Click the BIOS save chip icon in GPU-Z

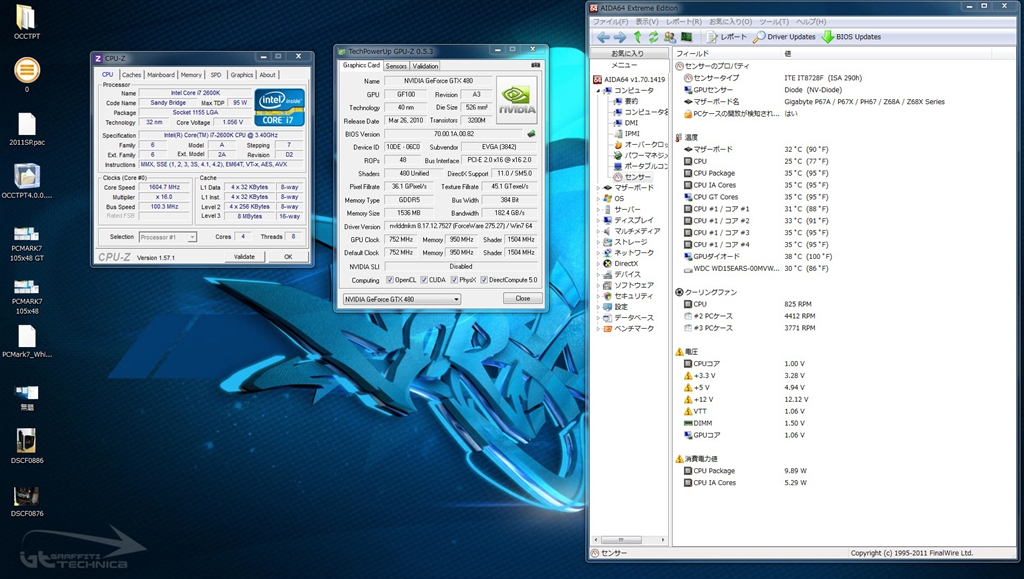(x=532, y=133)
